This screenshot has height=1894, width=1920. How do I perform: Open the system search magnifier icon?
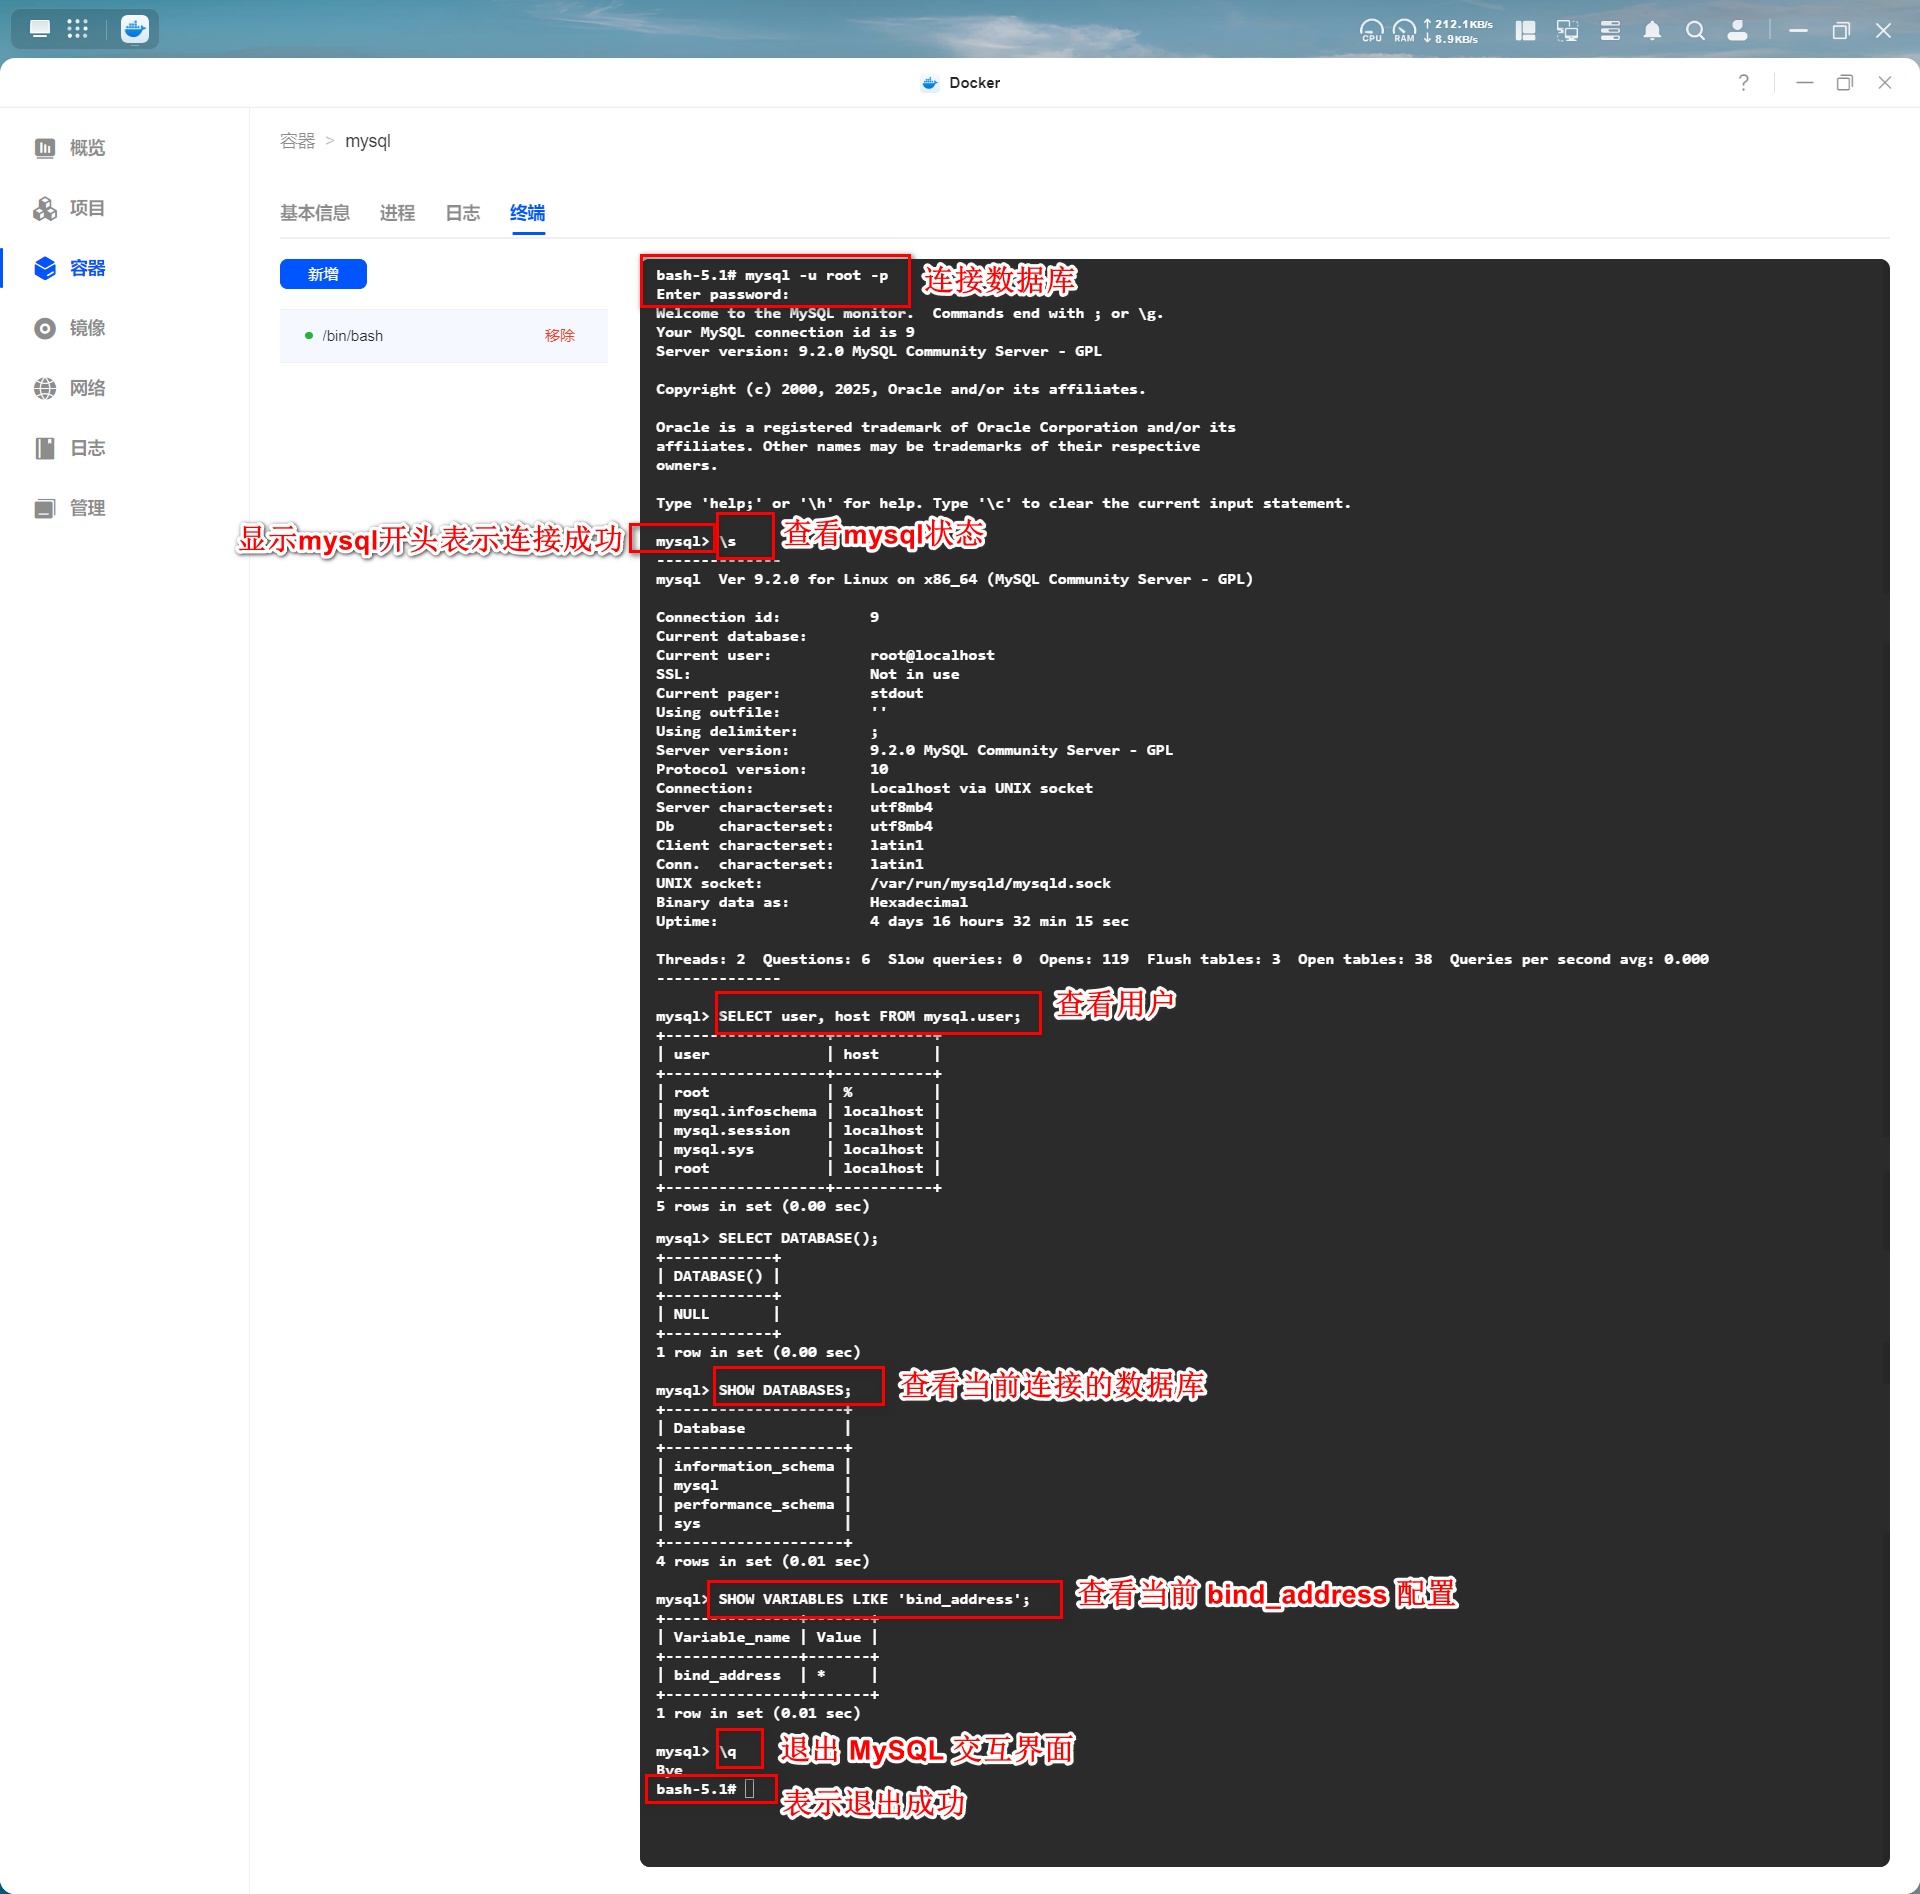pos(1695,31)
